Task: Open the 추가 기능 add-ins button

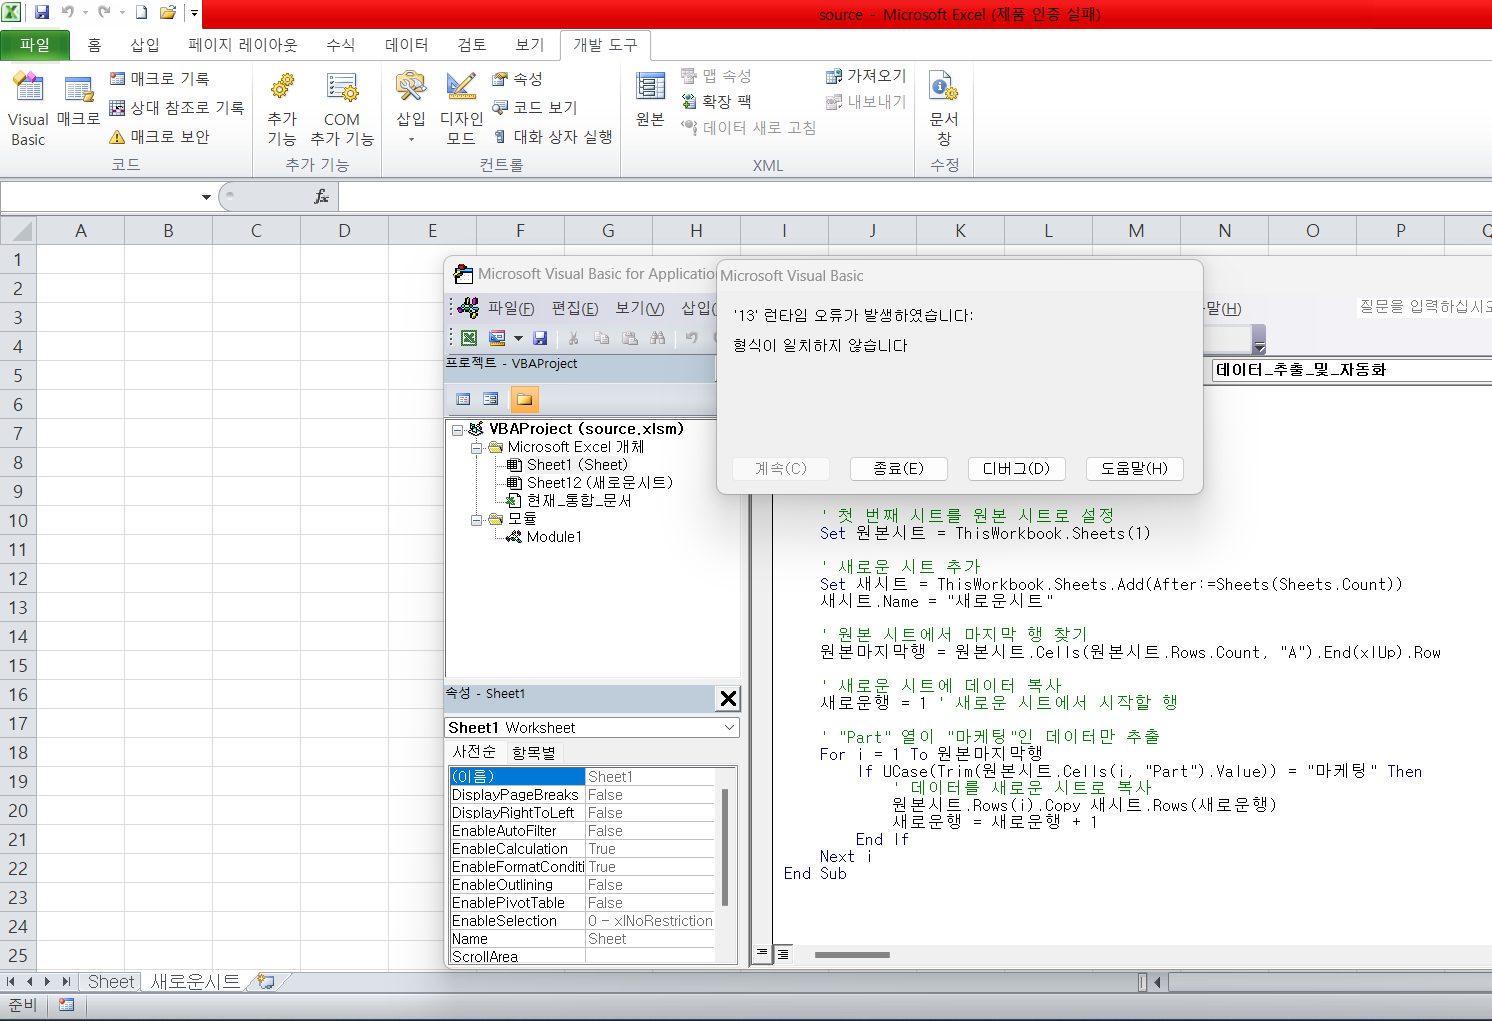Action: pyautogui.click(x=282, y=108)
